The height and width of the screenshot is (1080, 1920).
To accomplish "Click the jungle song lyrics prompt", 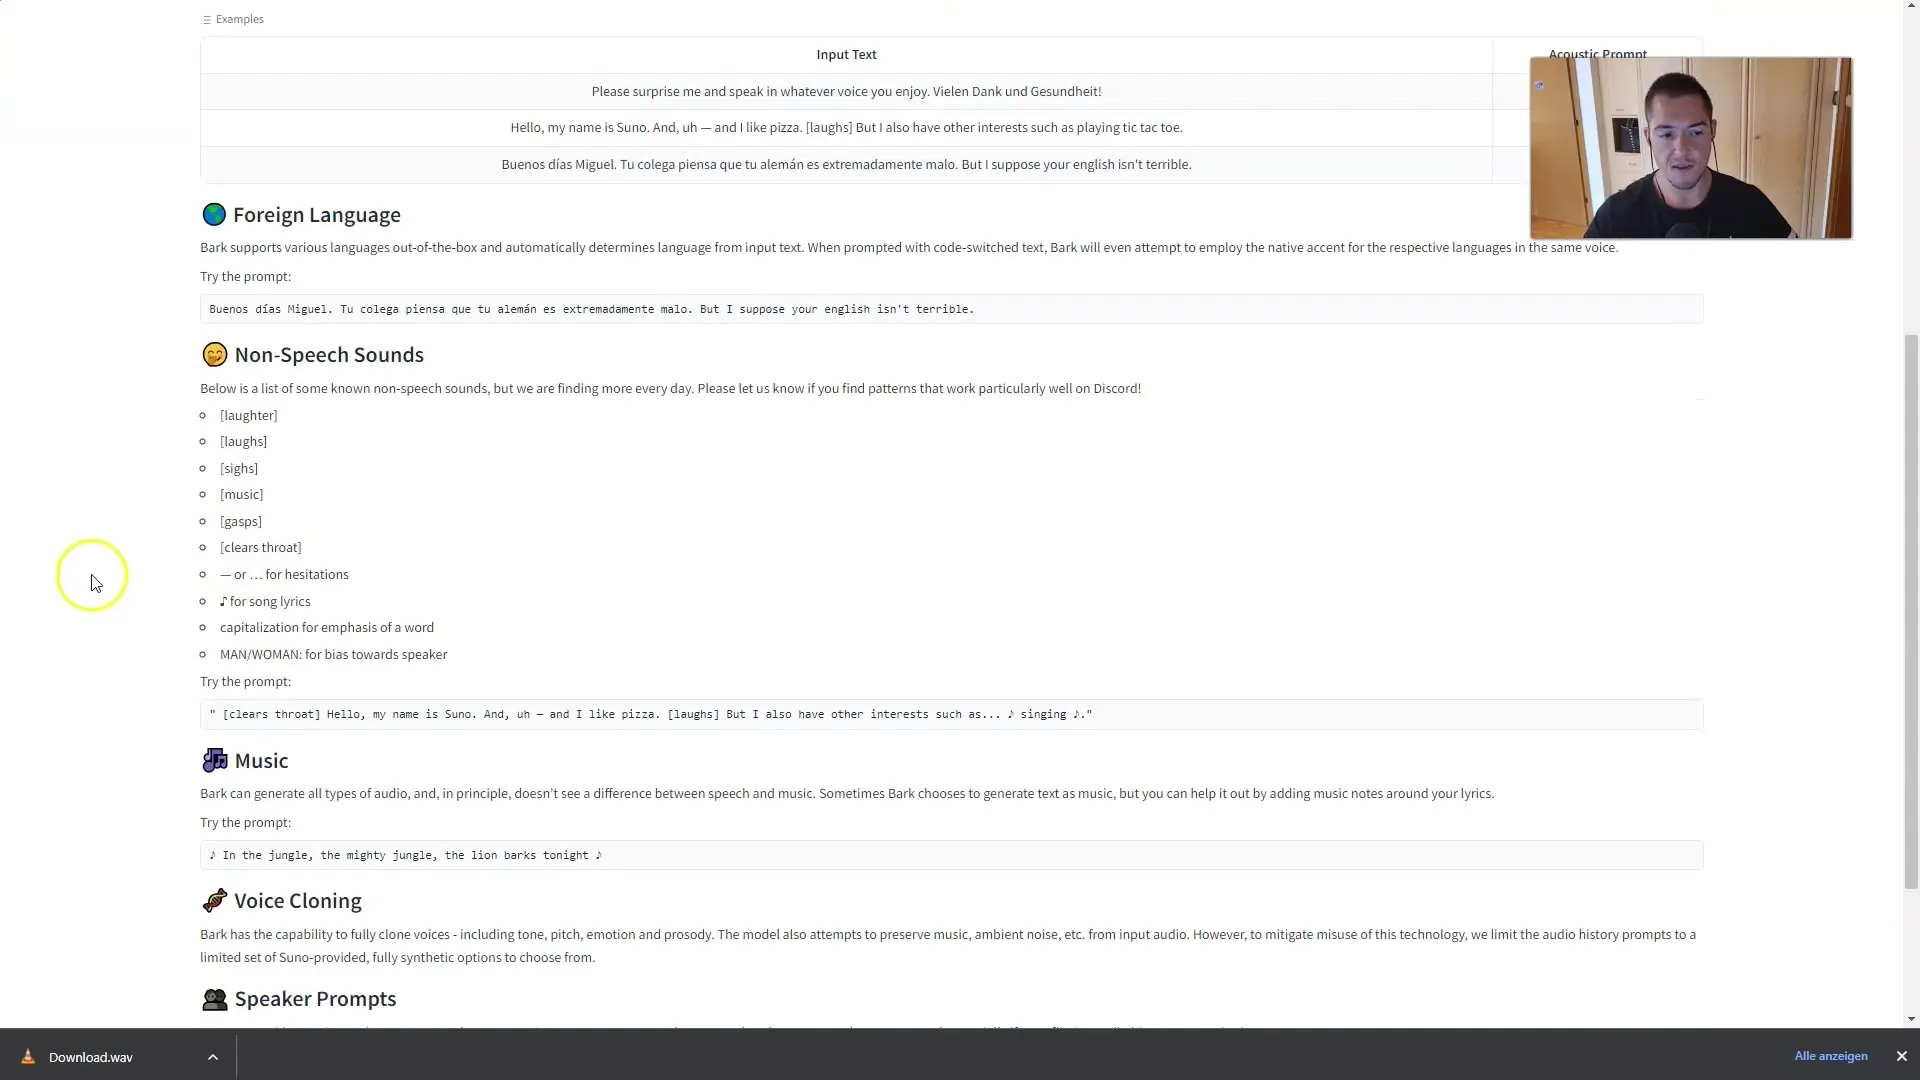I will coord(404,855).
